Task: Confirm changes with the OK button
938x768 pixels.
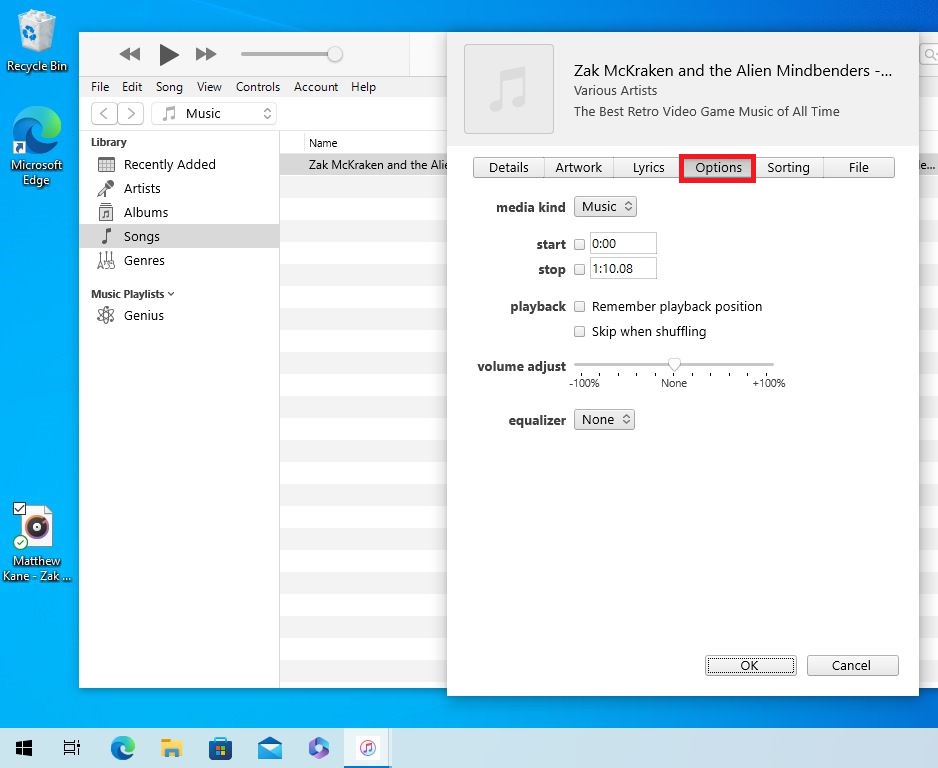Action: click(x=751, y=666)
